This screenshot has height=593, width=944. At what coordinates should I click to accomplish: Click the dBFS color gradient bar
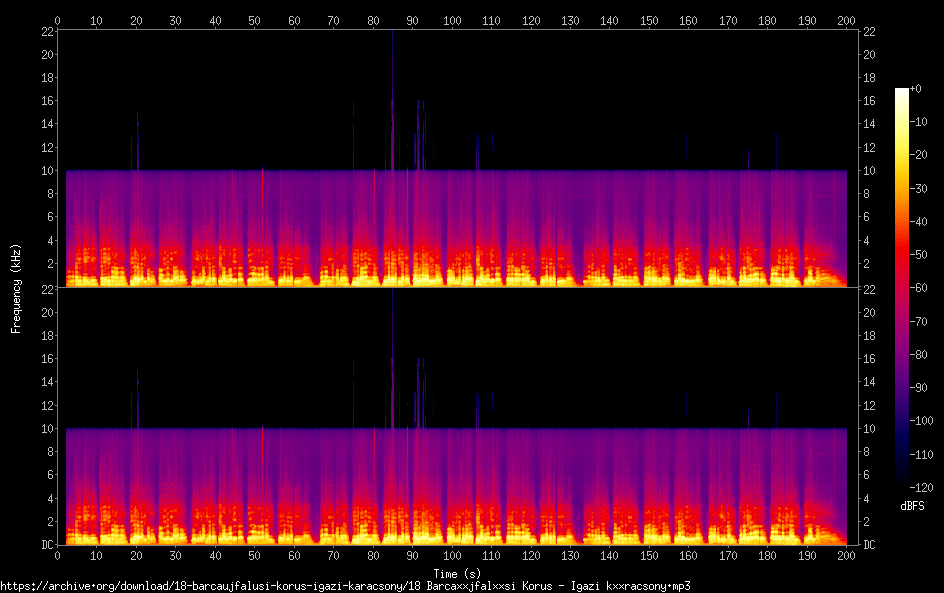pos(901,288)
